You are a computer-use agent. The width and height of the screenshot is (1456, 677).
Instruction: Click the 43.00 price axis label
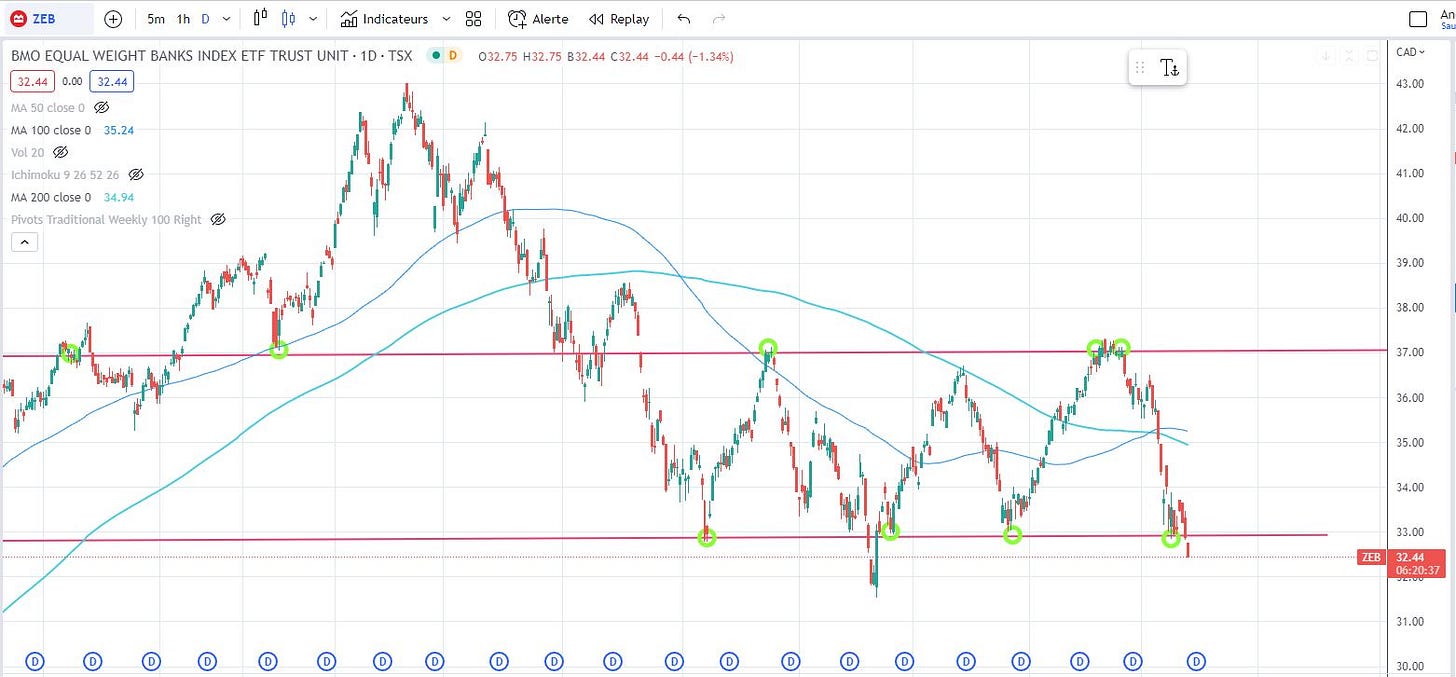pyautogui.click(x=1410, y=83)
